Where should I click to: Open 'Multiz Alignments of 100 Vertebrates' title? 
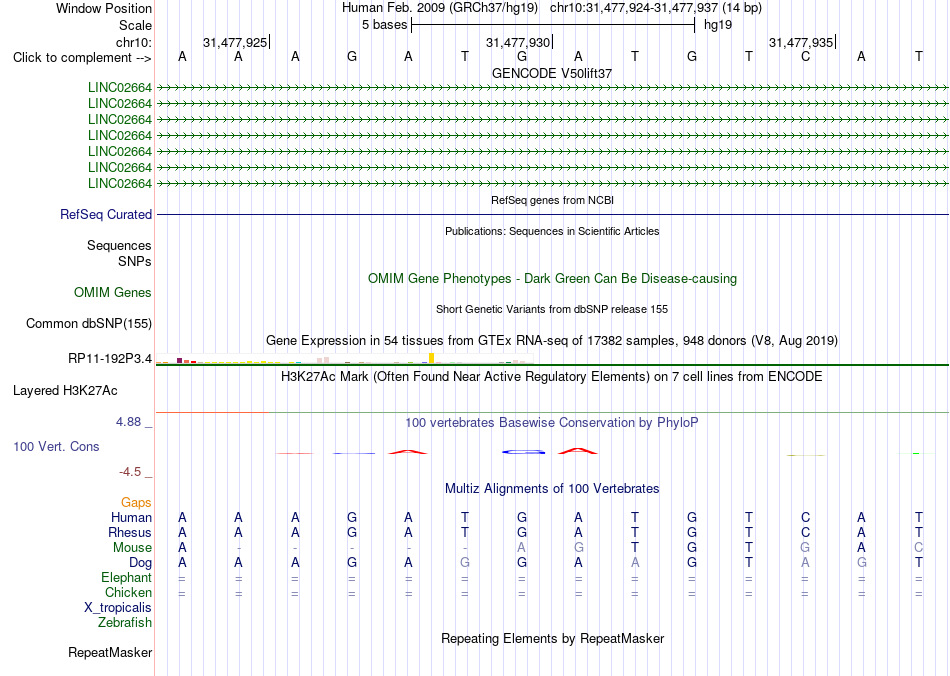pyautogui.click(x=552, y=488)
